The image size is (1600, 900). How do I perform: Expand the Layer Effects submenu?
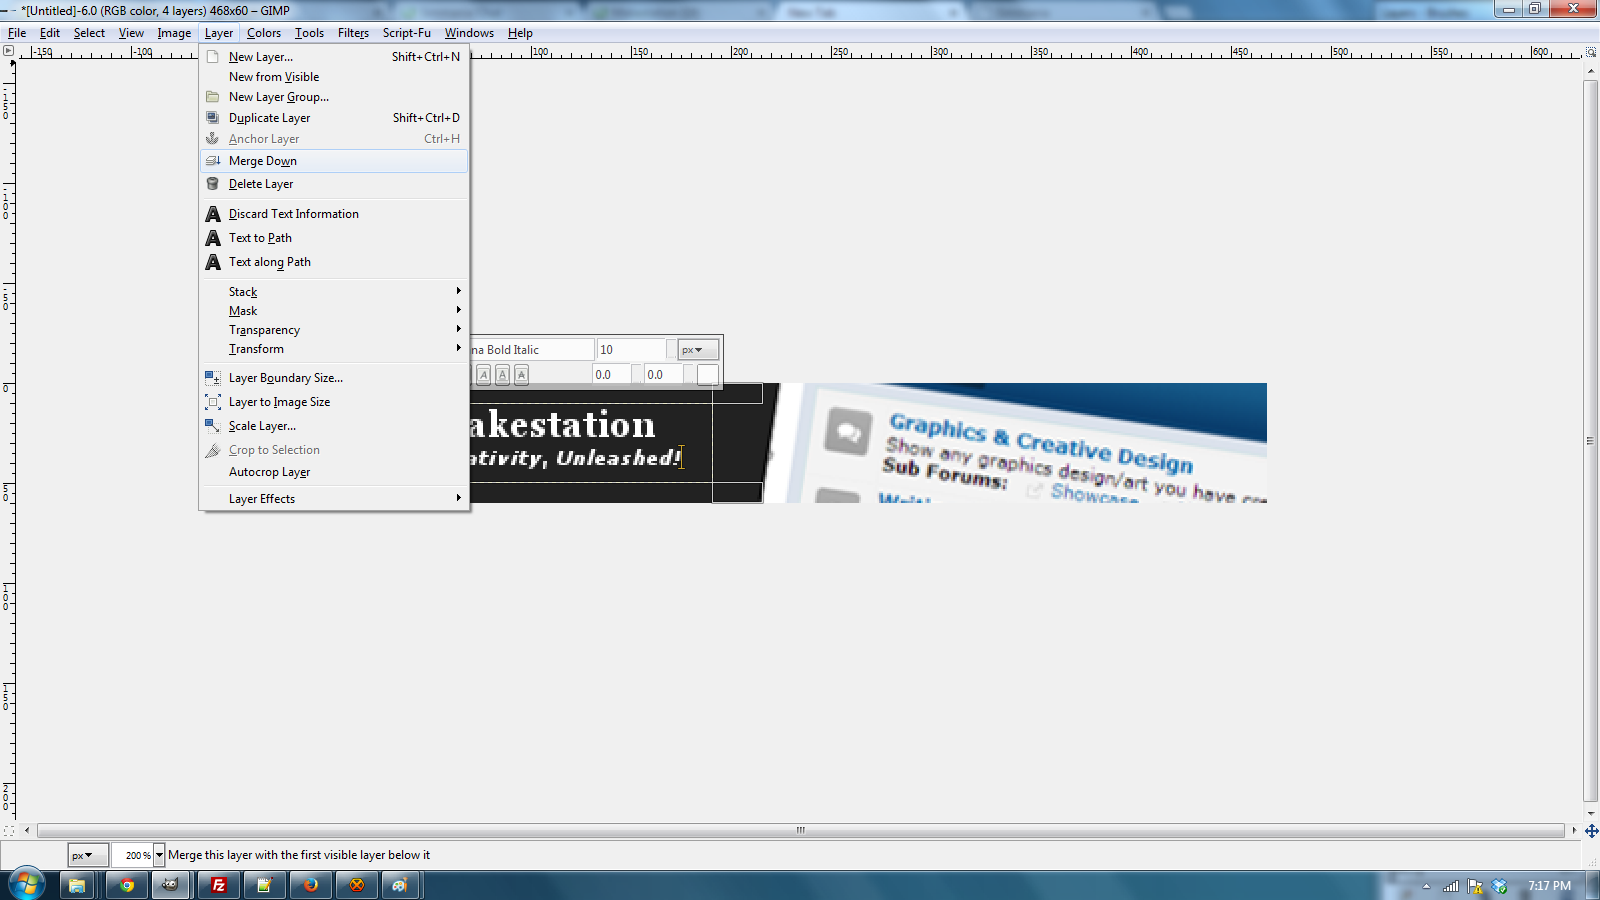(334, 499)
